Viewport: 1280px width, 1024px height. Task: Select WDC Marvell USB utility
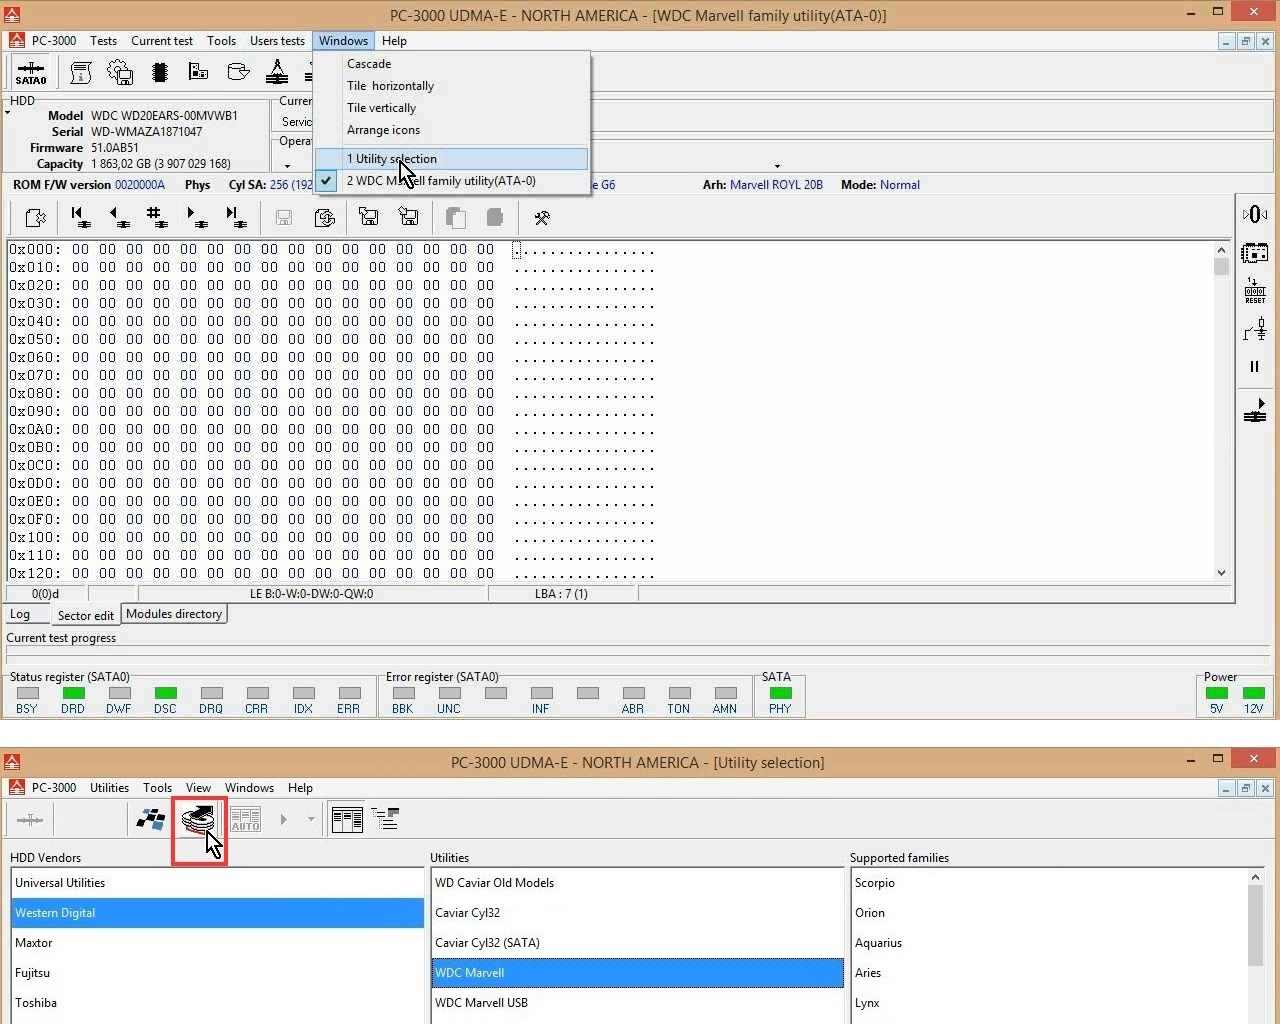pyautogui.click(x=481, y=1003)
